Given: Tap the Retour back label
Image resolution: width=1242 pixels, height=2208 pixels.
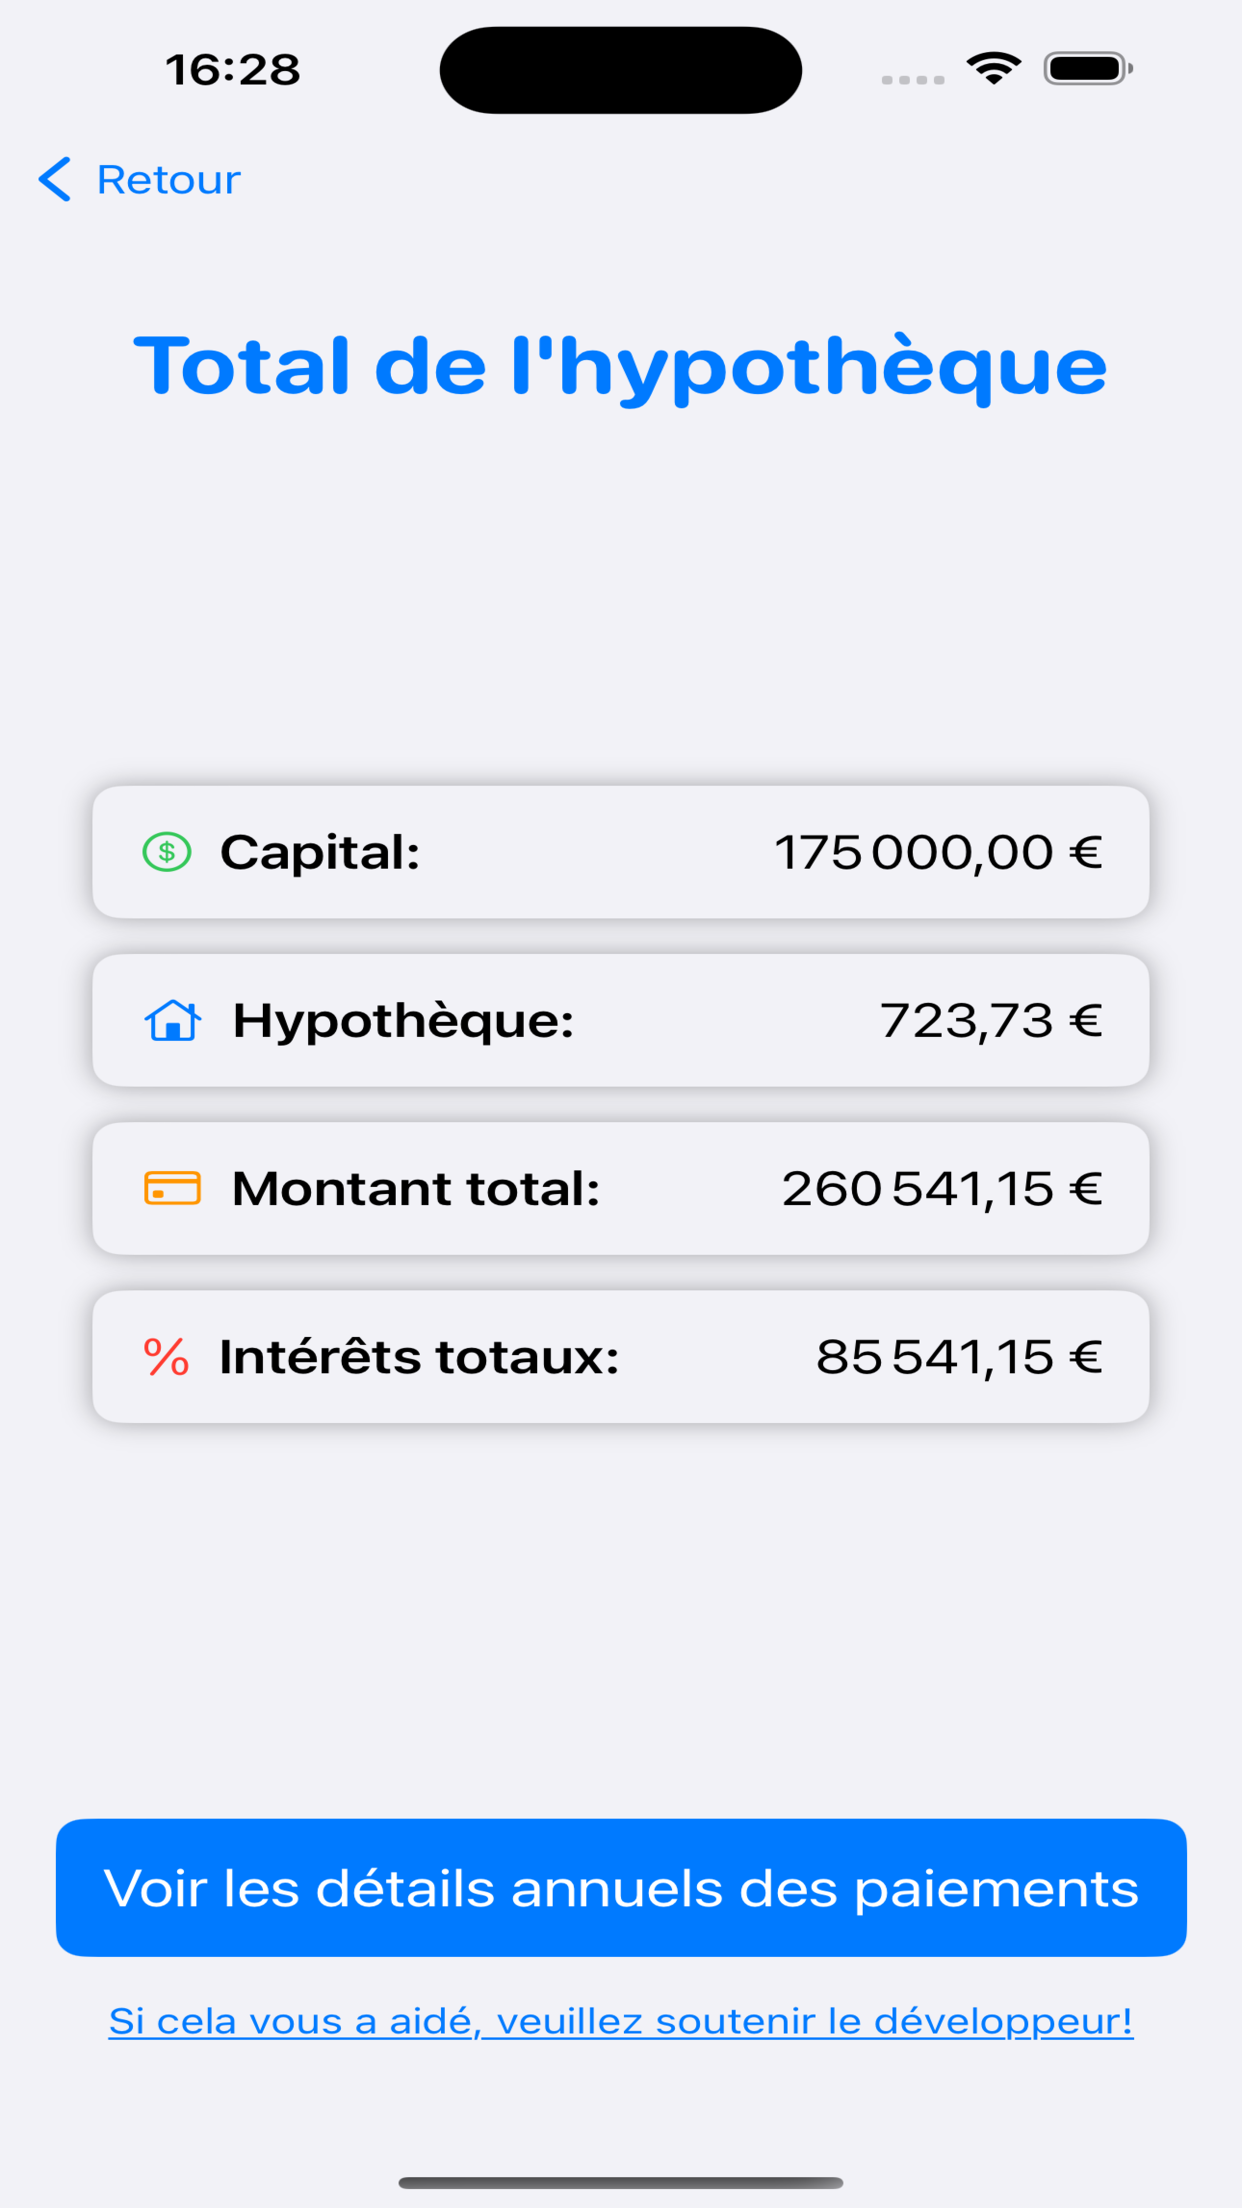Looking at the screenshot, I should (168, 180).
